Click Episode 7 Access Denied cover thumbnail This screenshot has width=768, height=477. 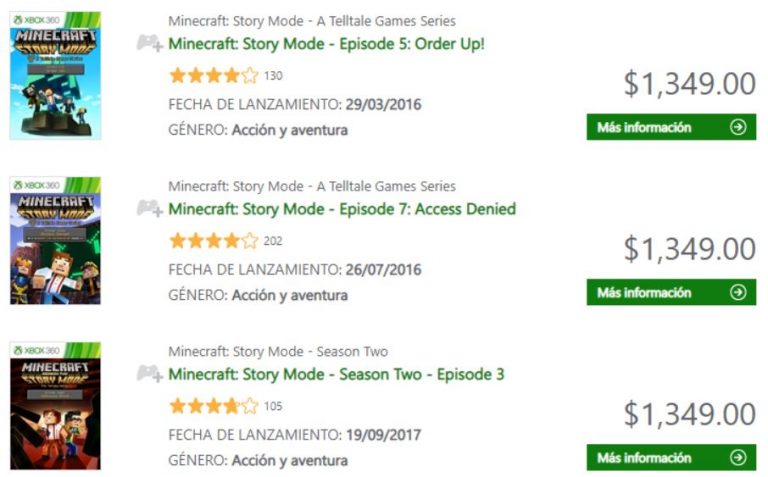55,240
